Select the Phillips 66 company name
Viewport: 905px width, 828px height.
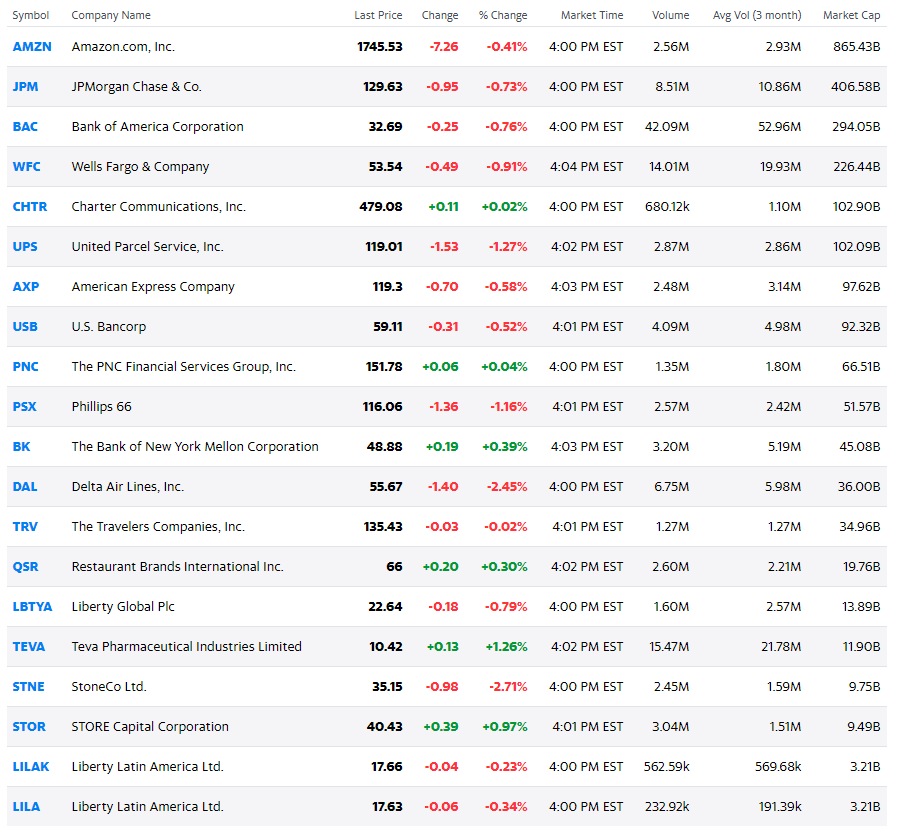102,407
